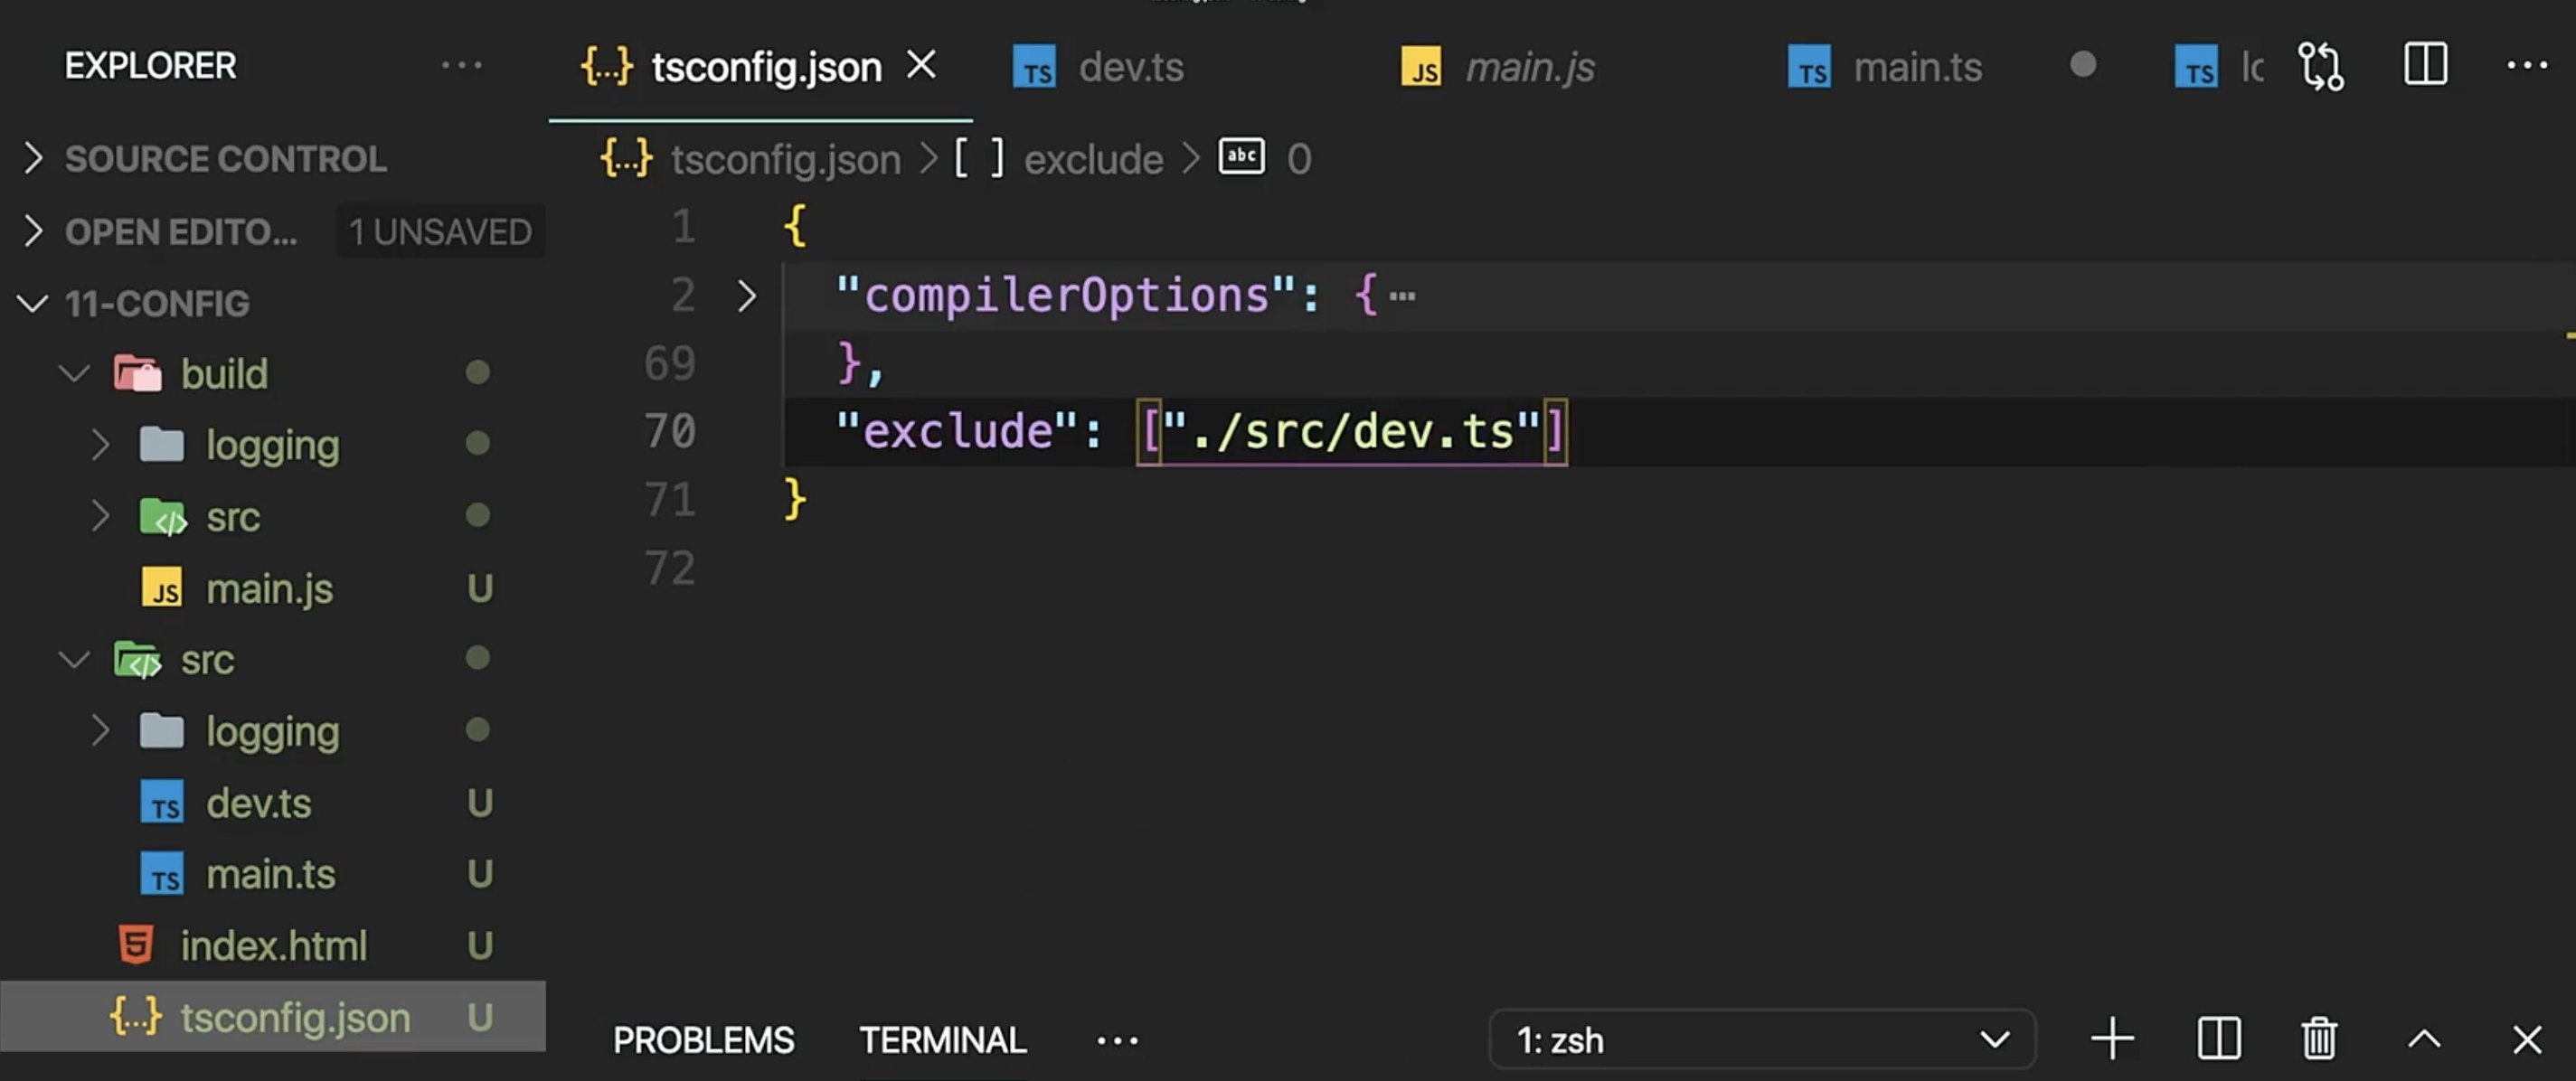This screenshot has width=2576, height=1081.
Task: Click the unsaved dot on main.ts tab
Action: coord(2083,65)
